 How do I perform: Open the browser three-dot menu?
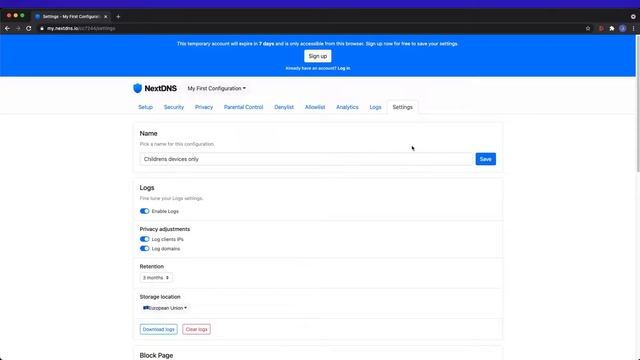click(633, 28)
